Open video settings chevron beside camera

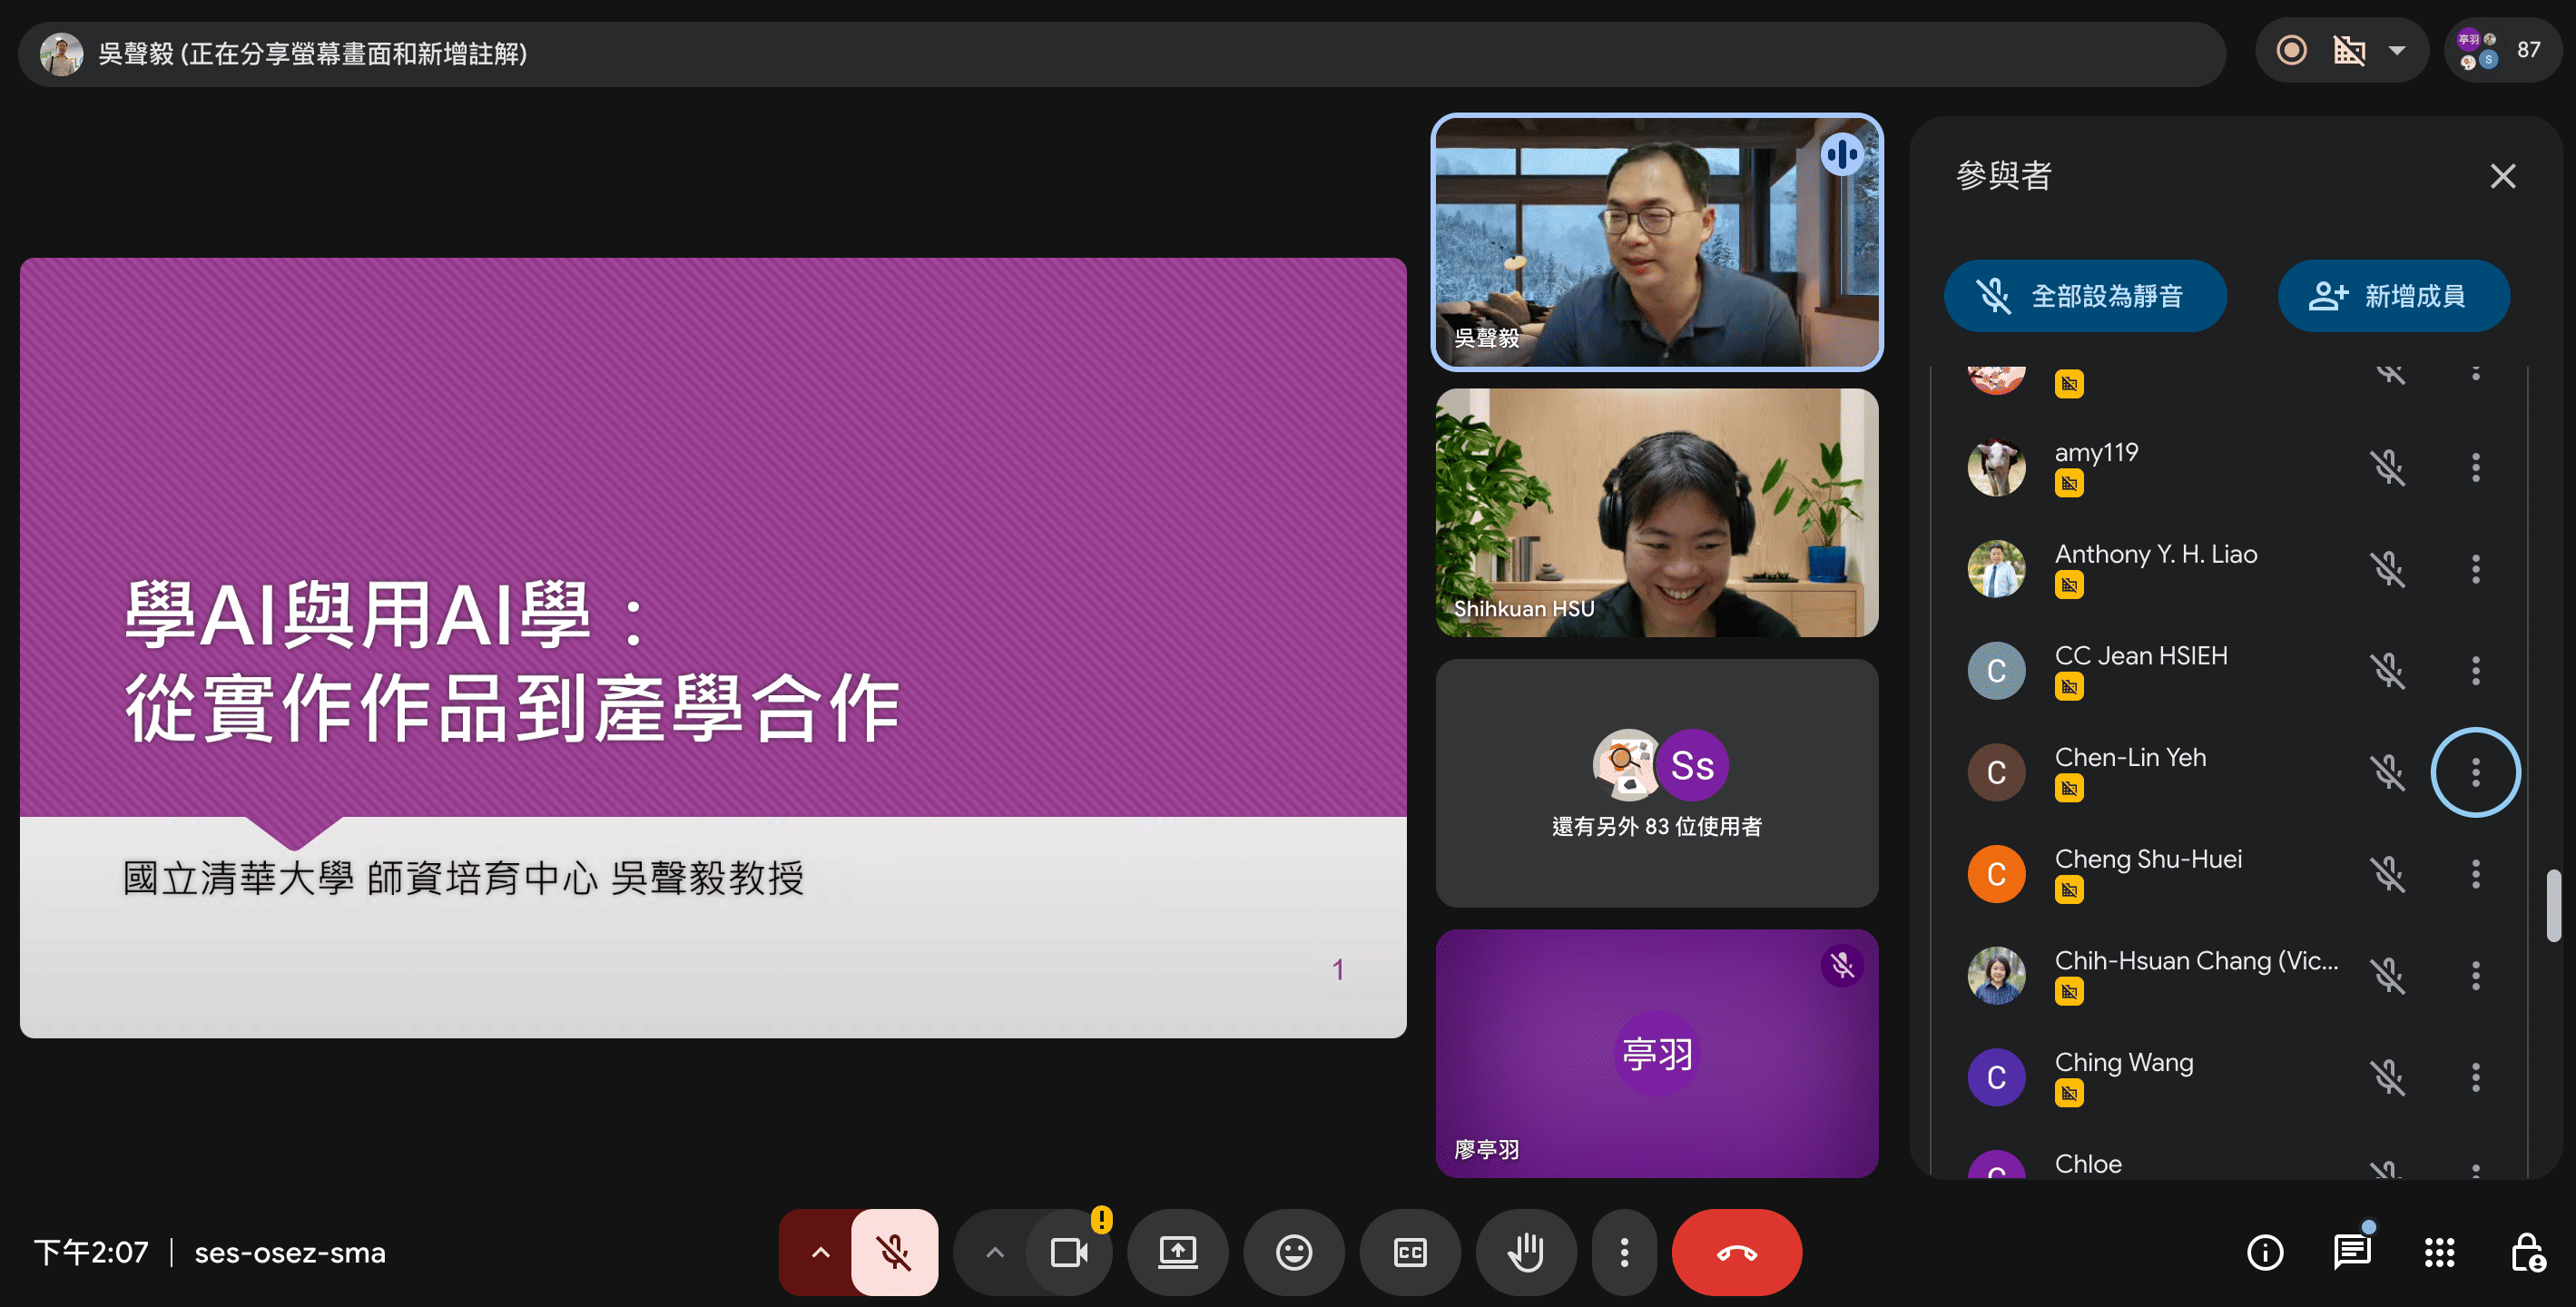point(994,1252)
